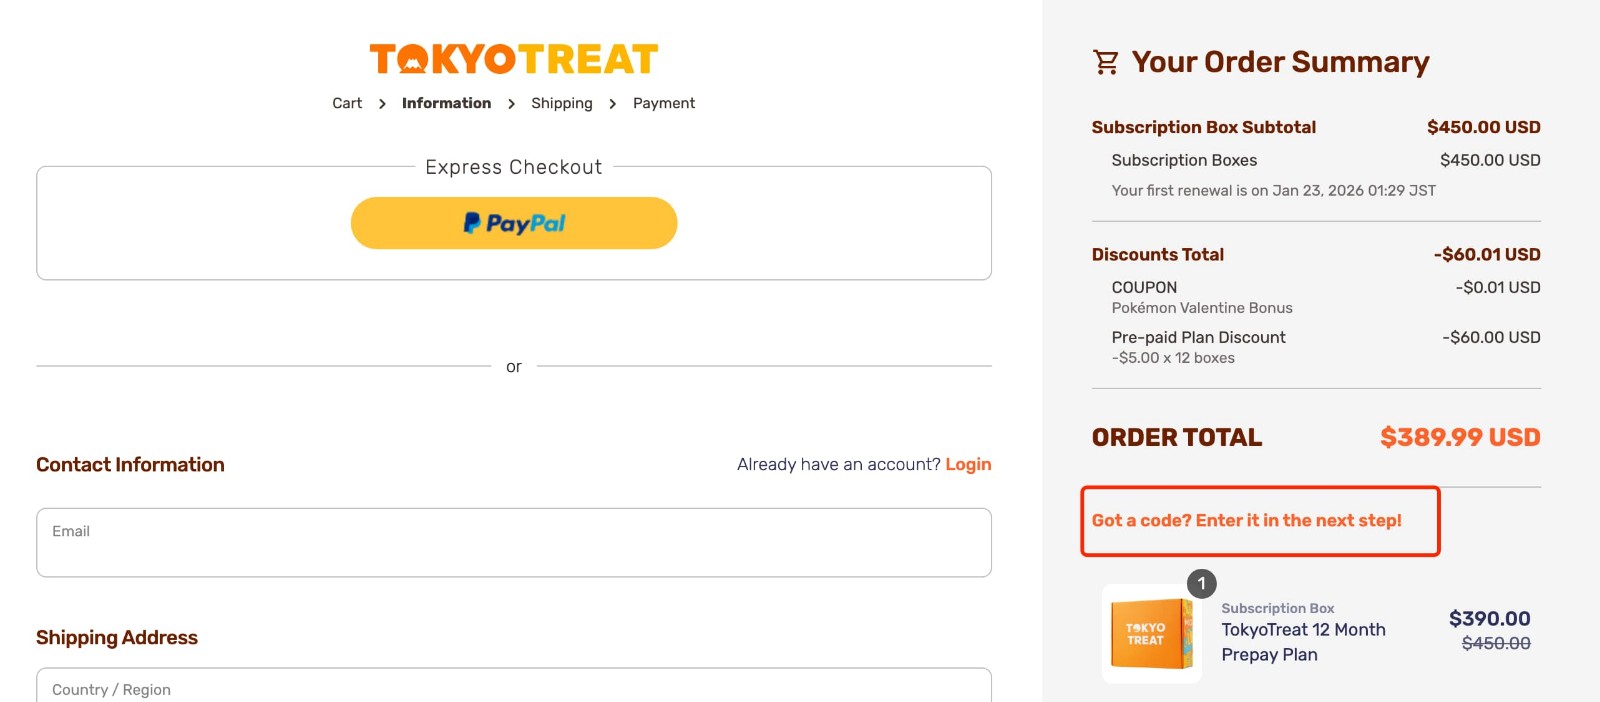Open the Country / Region selector
Image resolution: width=1600 pixels, height=702 pixels.
[x=513, y=686]
